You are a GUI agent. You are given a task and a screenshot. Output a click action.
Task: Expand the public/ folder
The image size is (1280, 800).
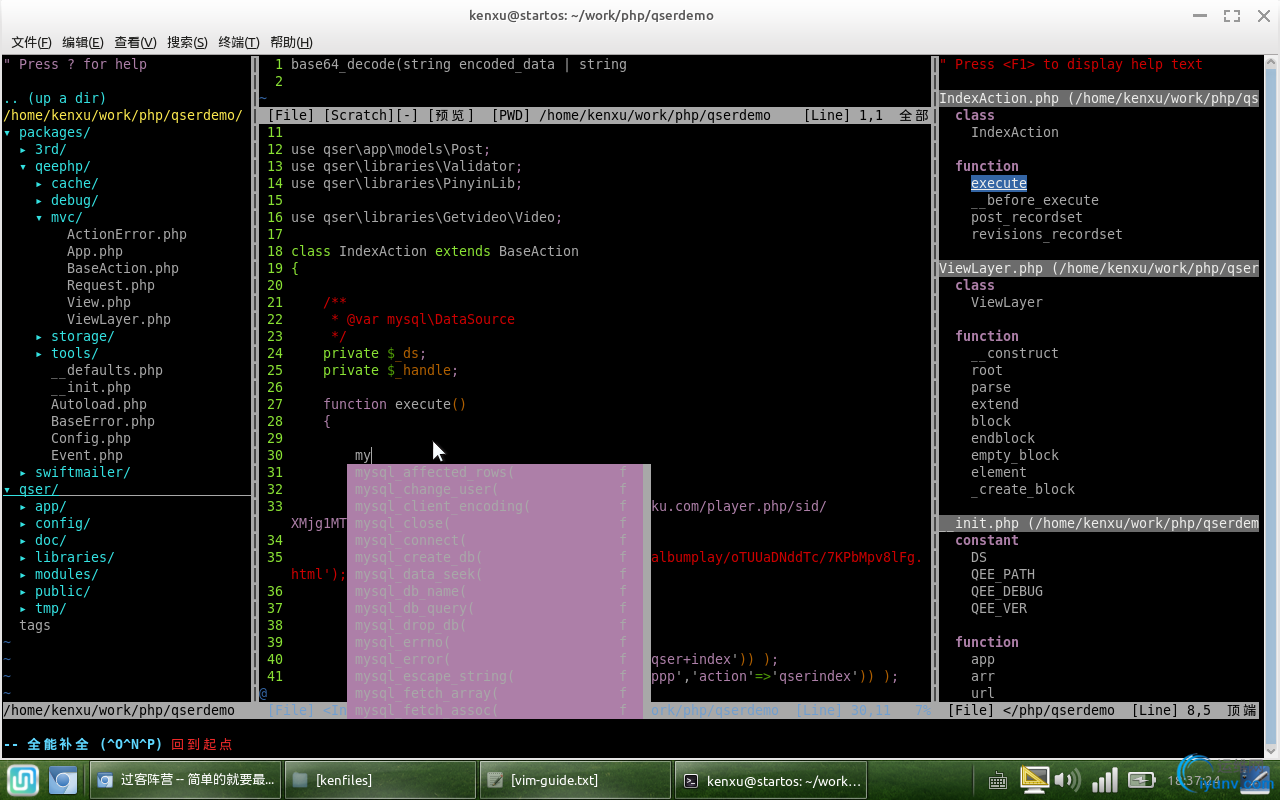(x=55, y=591)
